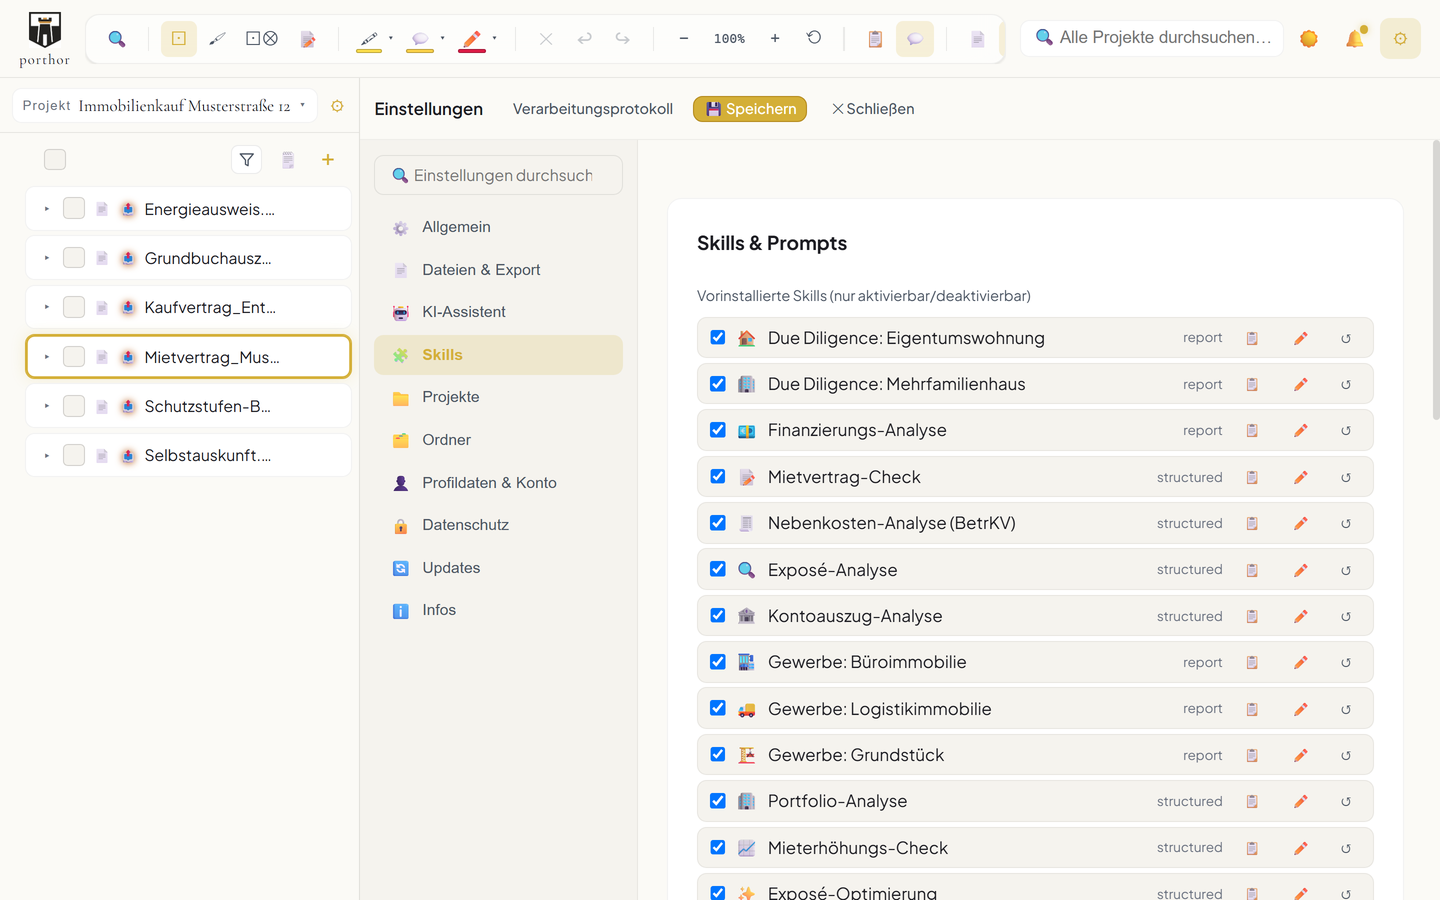Toggle the Gewerbe: Logistikimmobilie checkbox
The height and width of the screenshot is (900, 1440).
click(x=718, y=708)
